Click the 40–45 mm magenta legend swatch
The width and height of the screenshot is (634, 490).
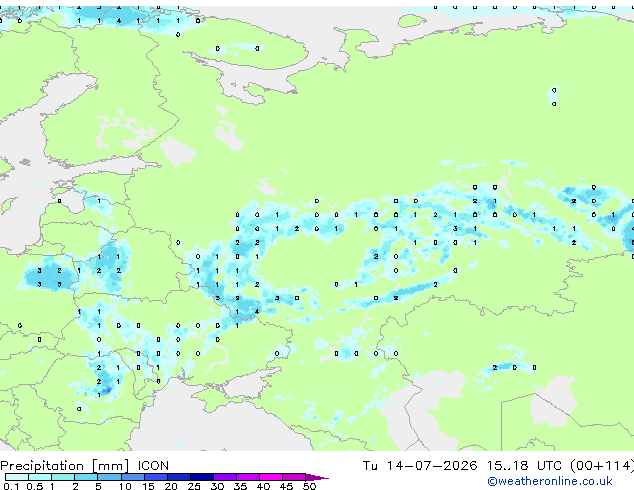click(271, 477)
